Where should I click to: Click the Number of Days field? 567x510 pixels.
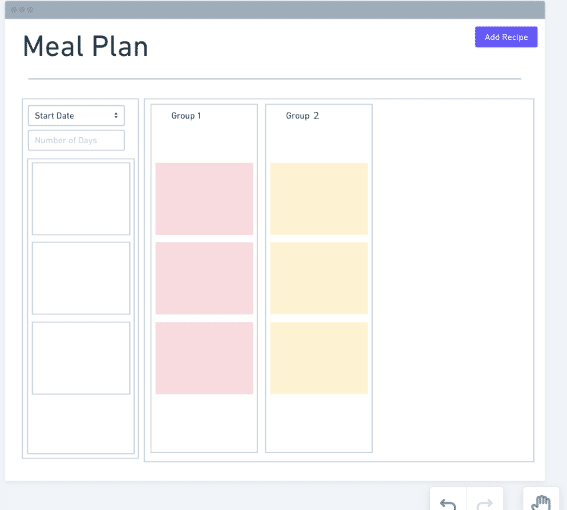click(x=76, y=140)
